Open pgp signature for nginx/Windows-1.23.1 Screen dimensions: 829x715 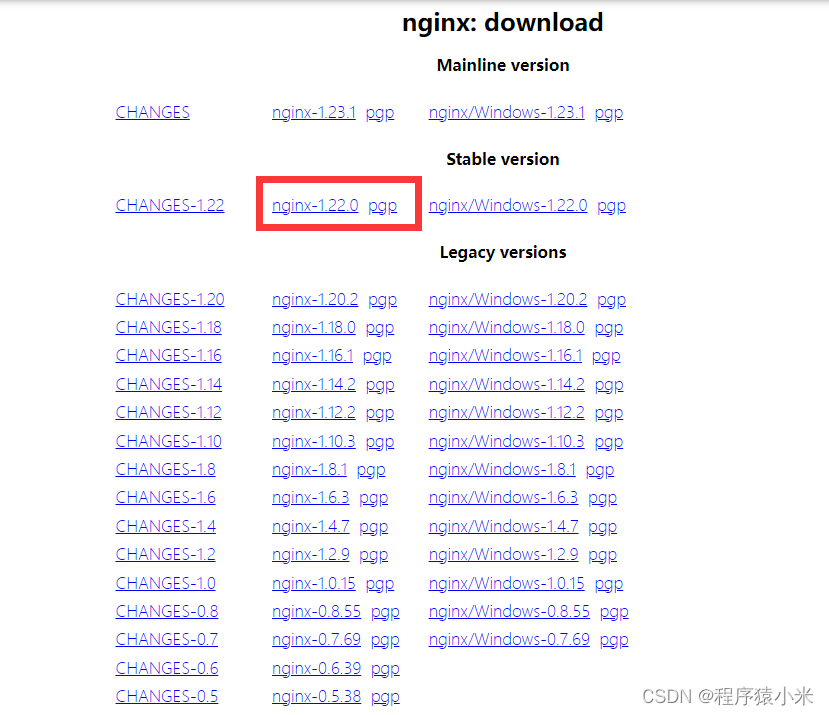click(609, 113)
